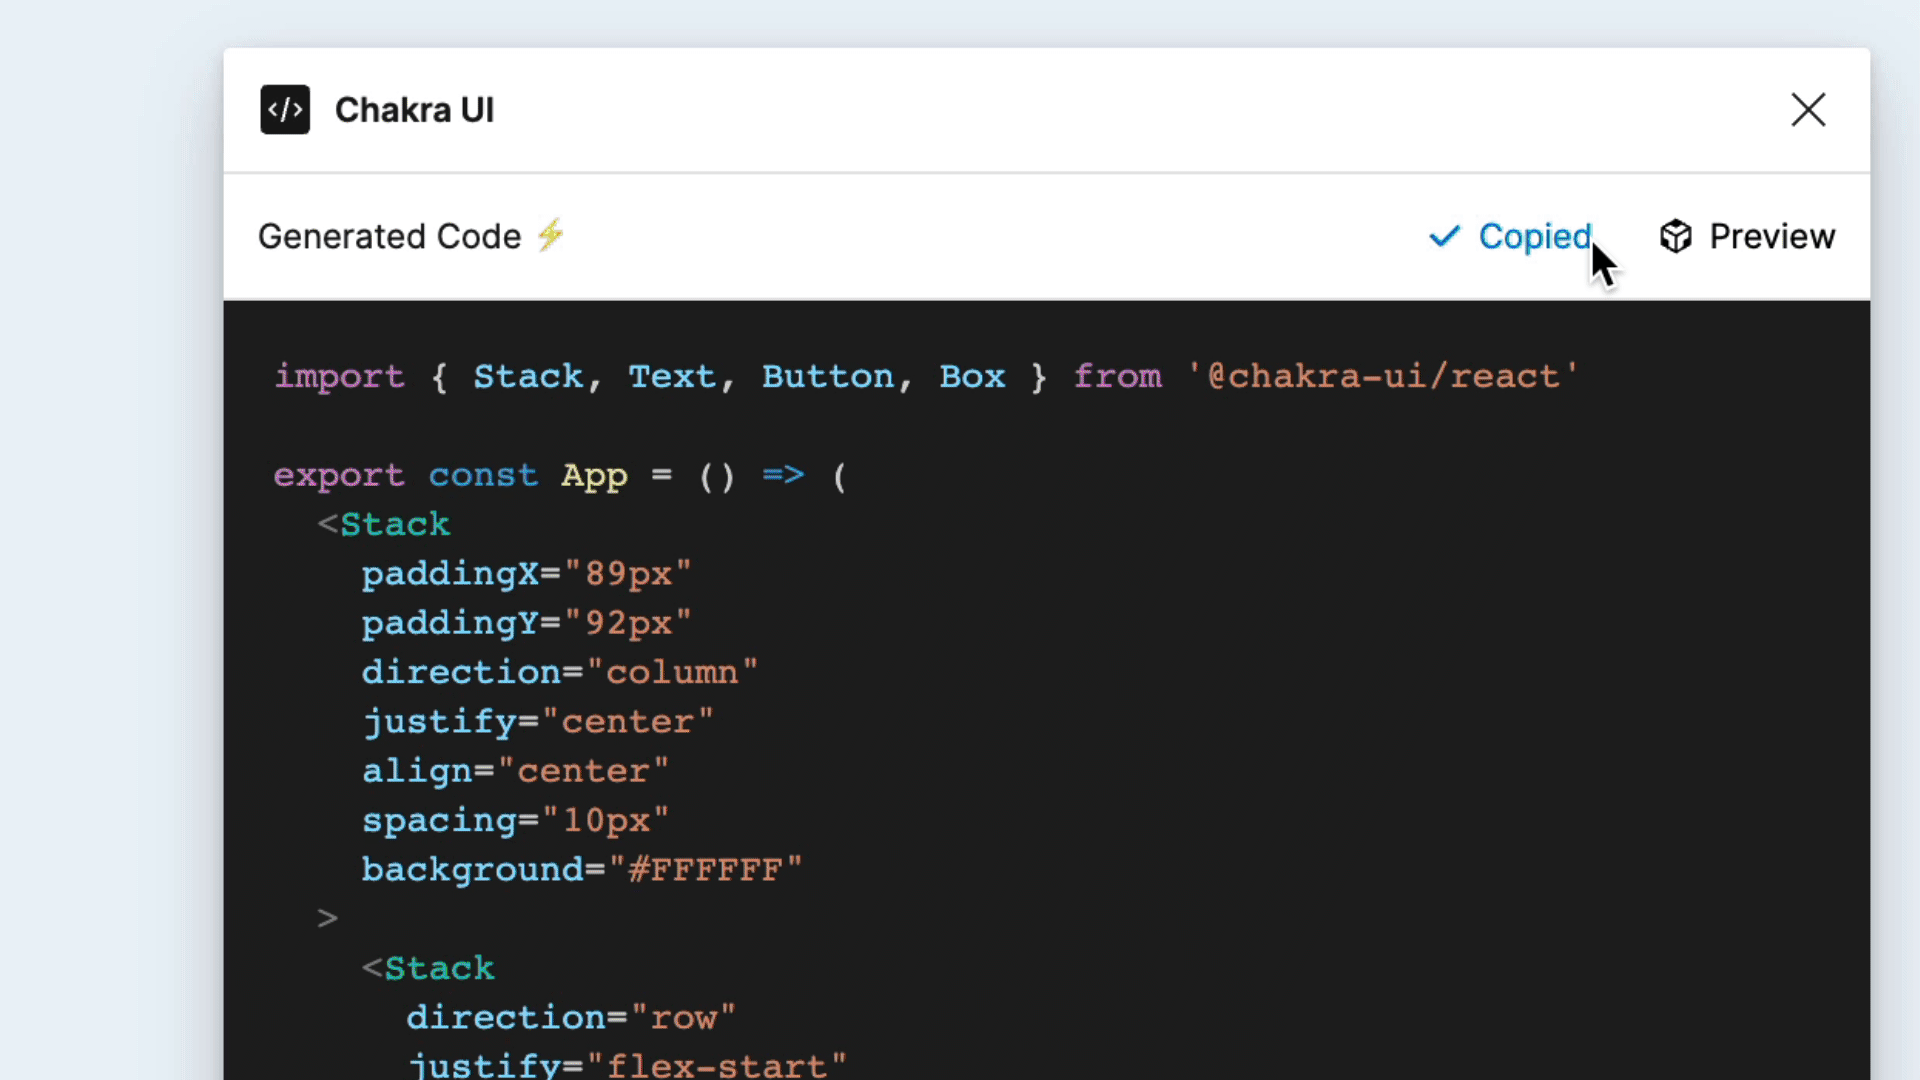
Task: Click Text in the import statement
Action: (x=672, y=376)
